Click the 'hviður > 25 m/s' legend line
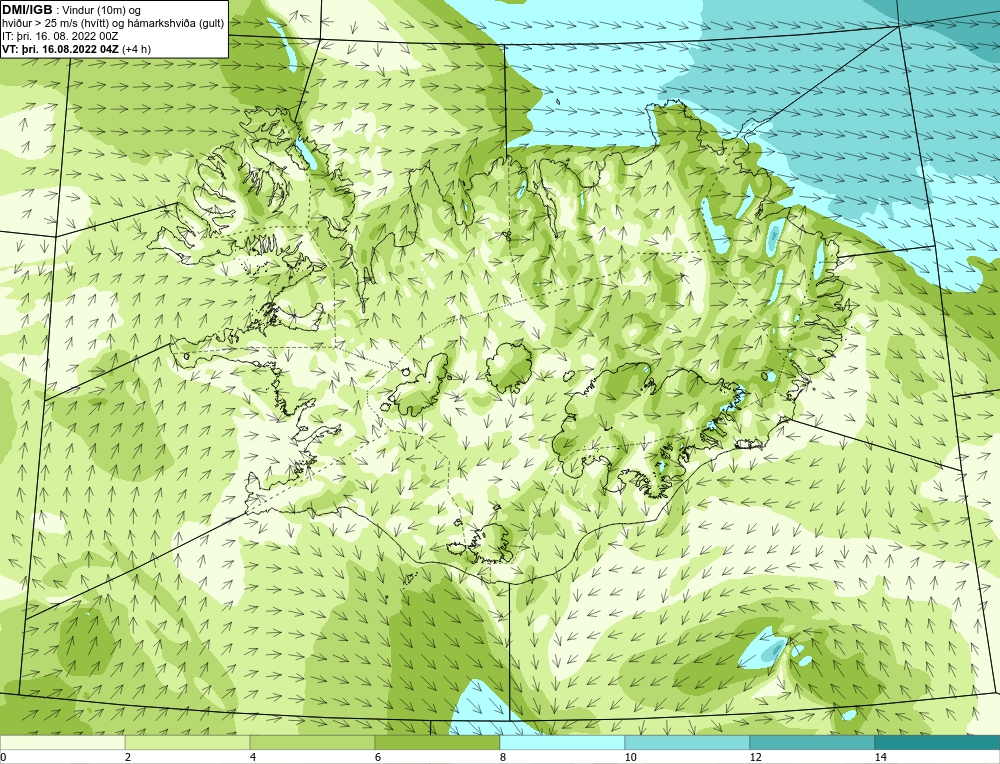This screenshot has height=764, width=1000. pos(113,24)
